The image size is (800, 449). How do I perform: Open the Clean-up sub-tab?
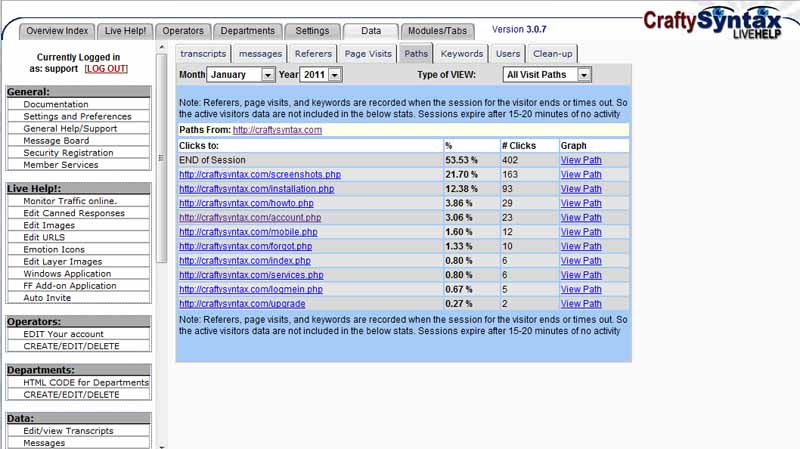[x=553, y=54]
